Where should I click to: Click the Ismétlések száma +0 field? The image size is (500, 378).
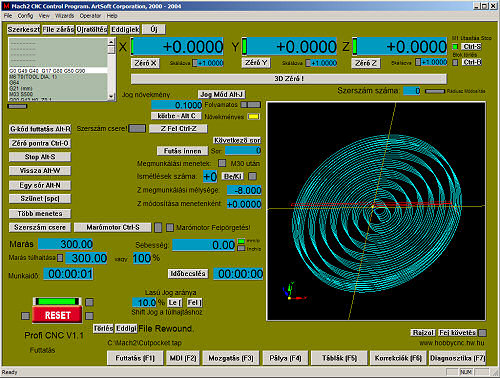click(x=210, y=176)
